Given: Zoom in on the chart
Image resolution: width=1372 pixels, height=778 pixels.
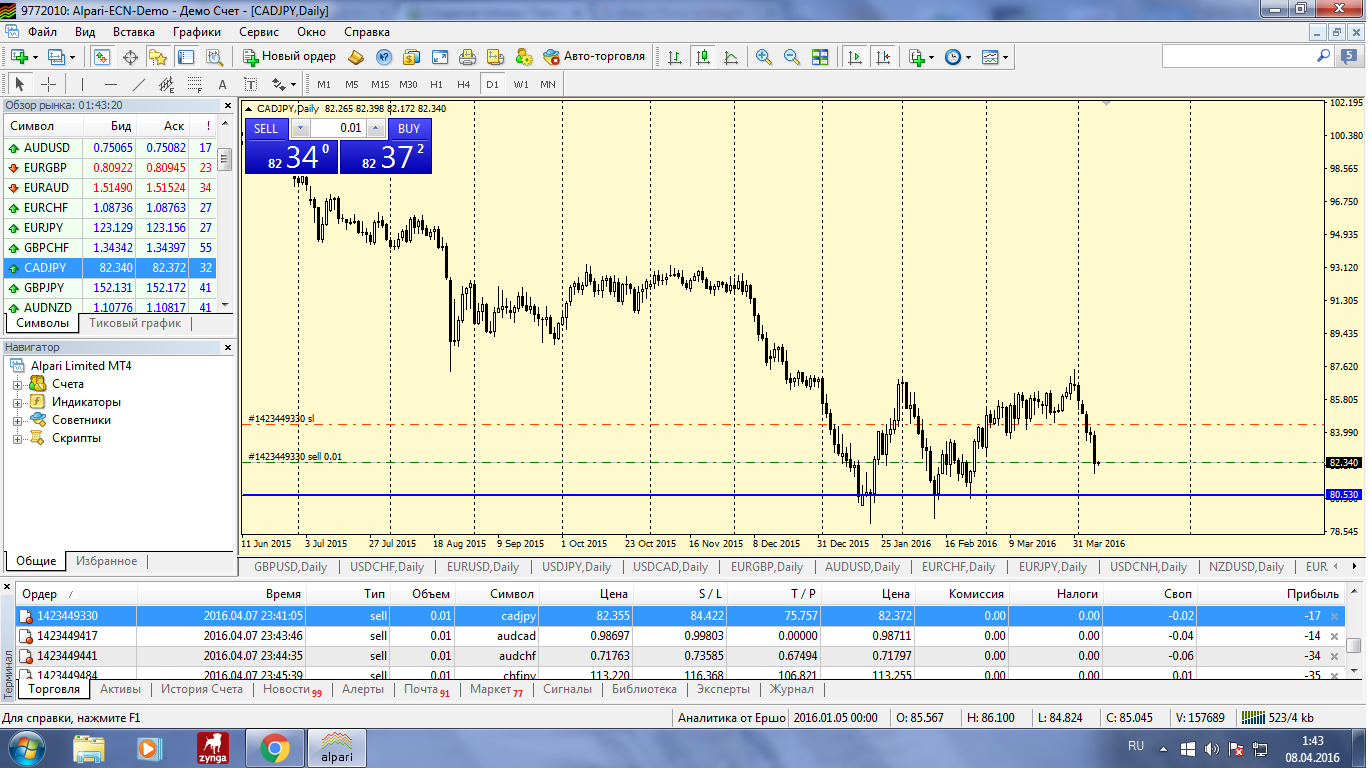Looking at the screenshot, I should coord(764,57).
